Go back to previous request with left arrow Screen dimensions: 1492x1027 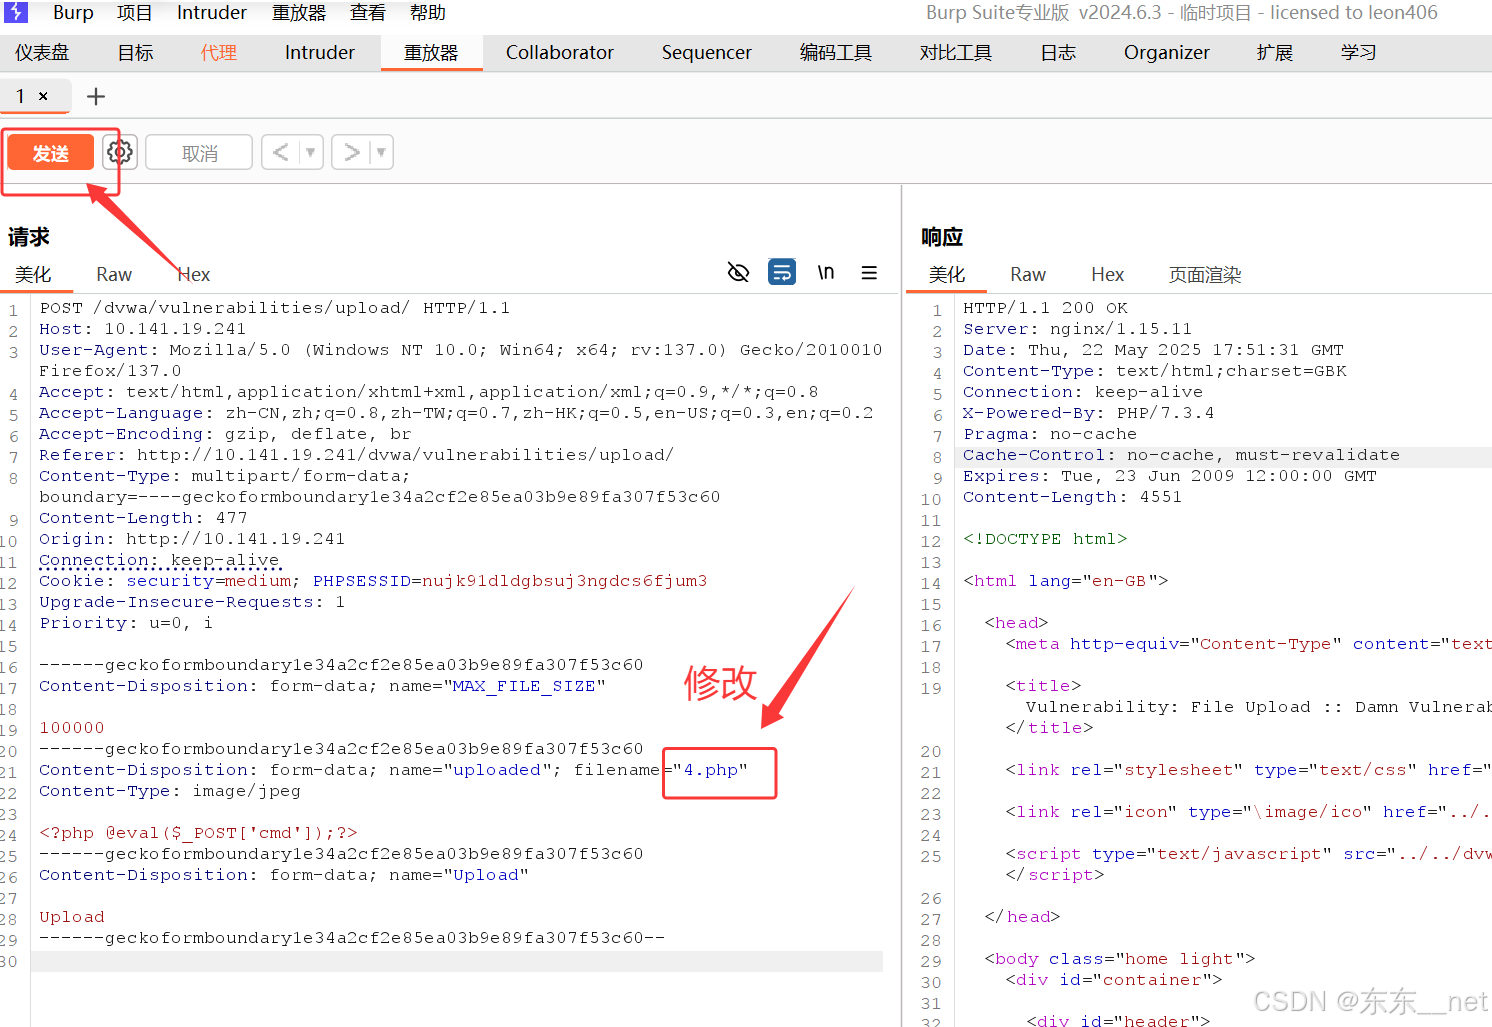280,152
